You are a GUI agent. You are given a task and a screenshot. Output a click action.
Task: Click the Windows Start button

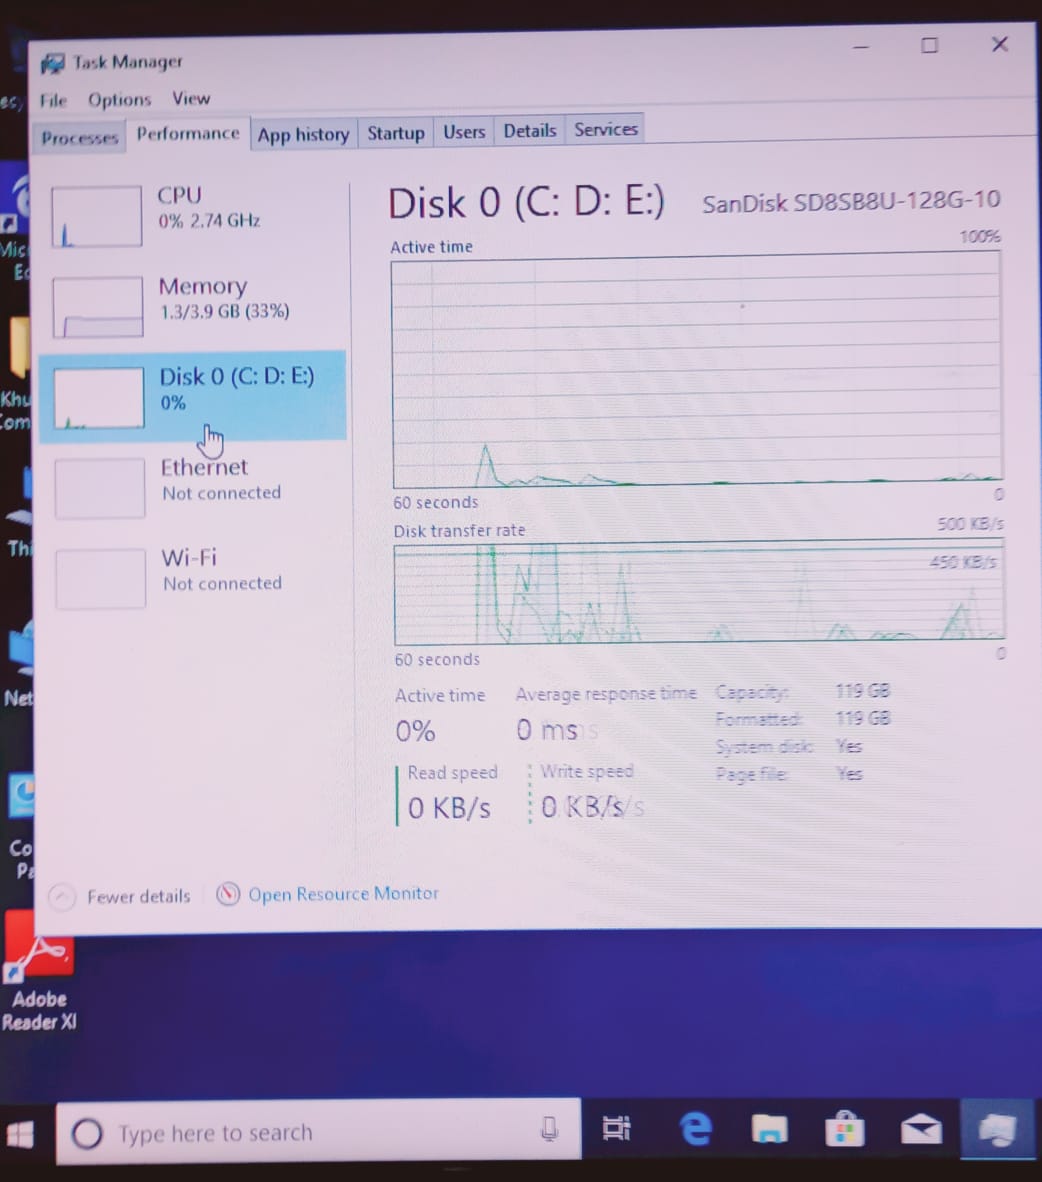pos(20,1134)
